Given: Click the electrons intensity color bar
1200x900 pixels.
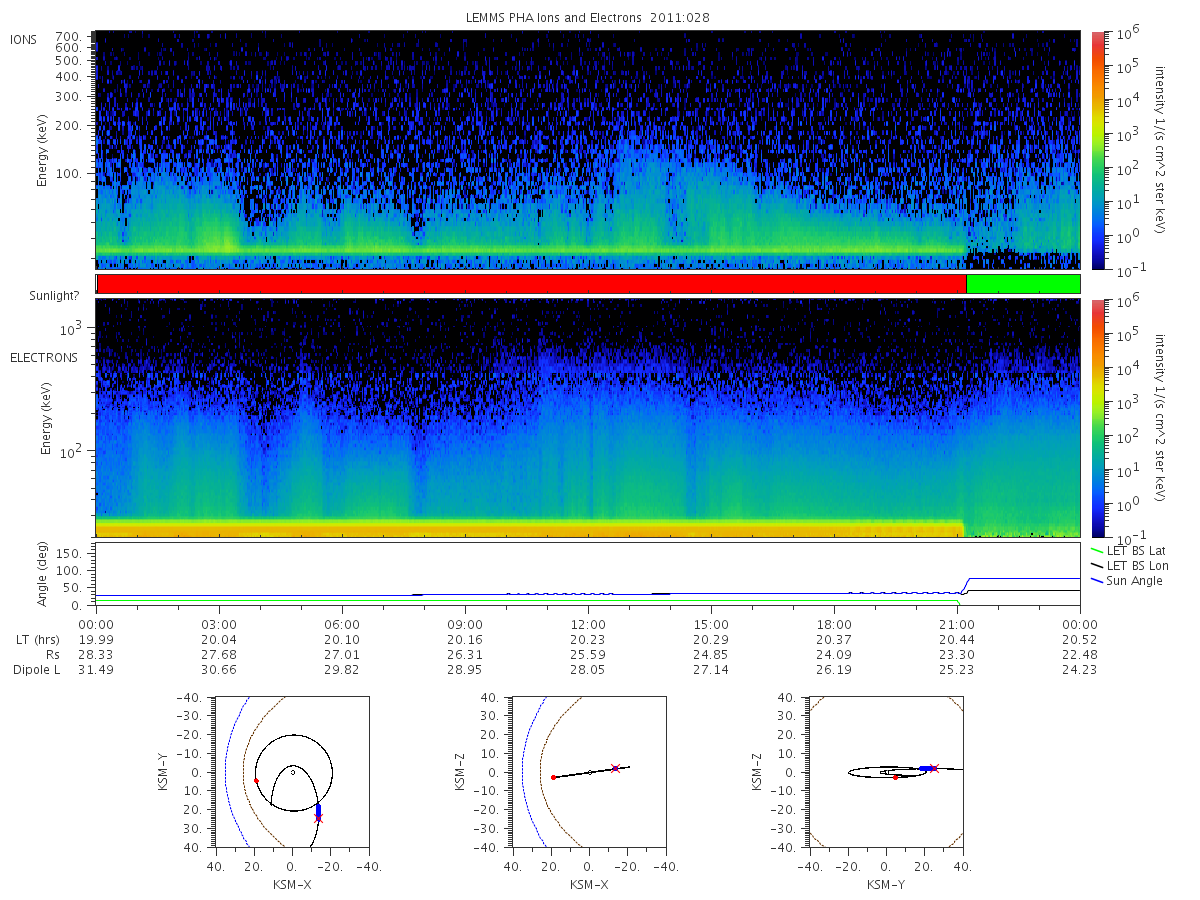Looking at the screenshot, I should pos(1097,418).
